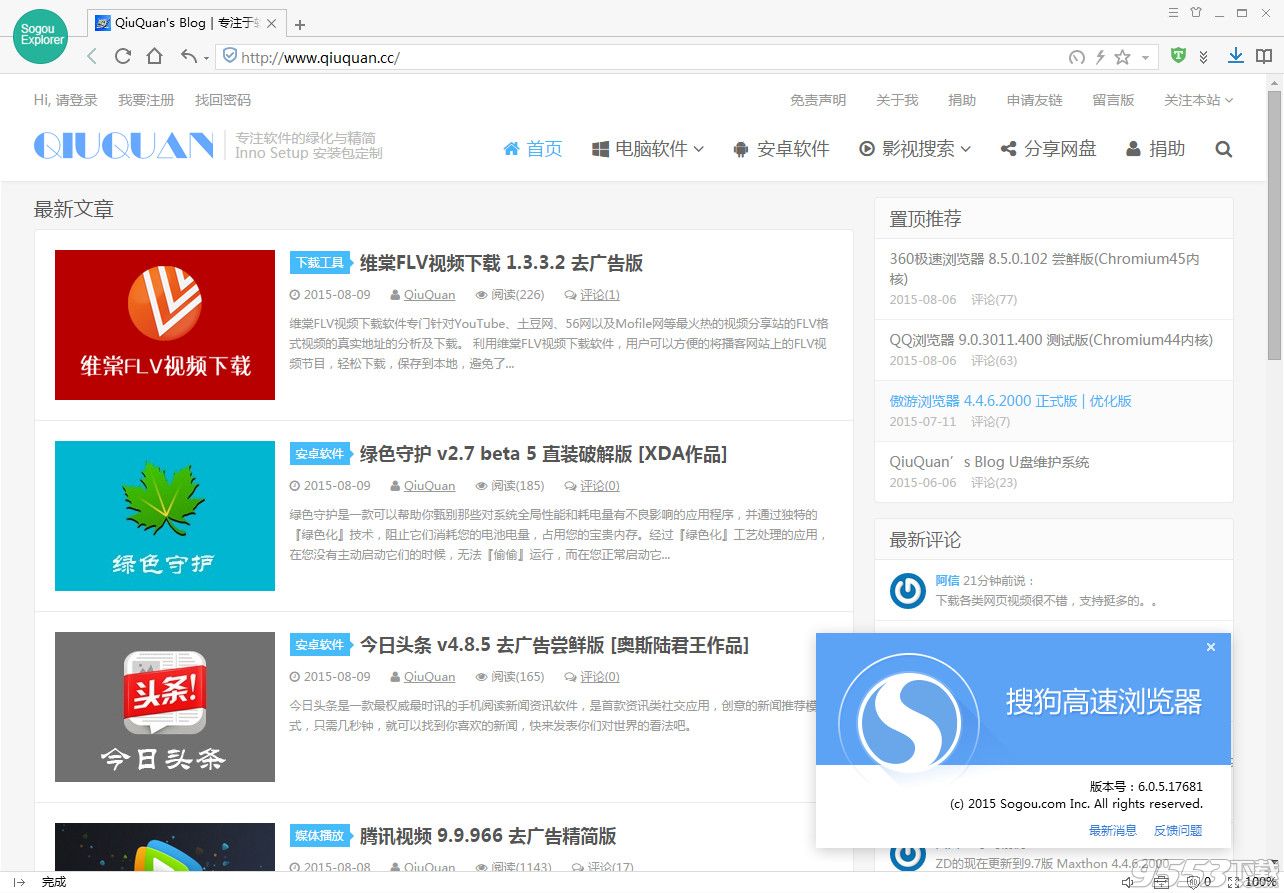Open the 申请友链 link
Image resolution: width=1284 pixels, height=893 pixels.
(x=1035, y=100)
